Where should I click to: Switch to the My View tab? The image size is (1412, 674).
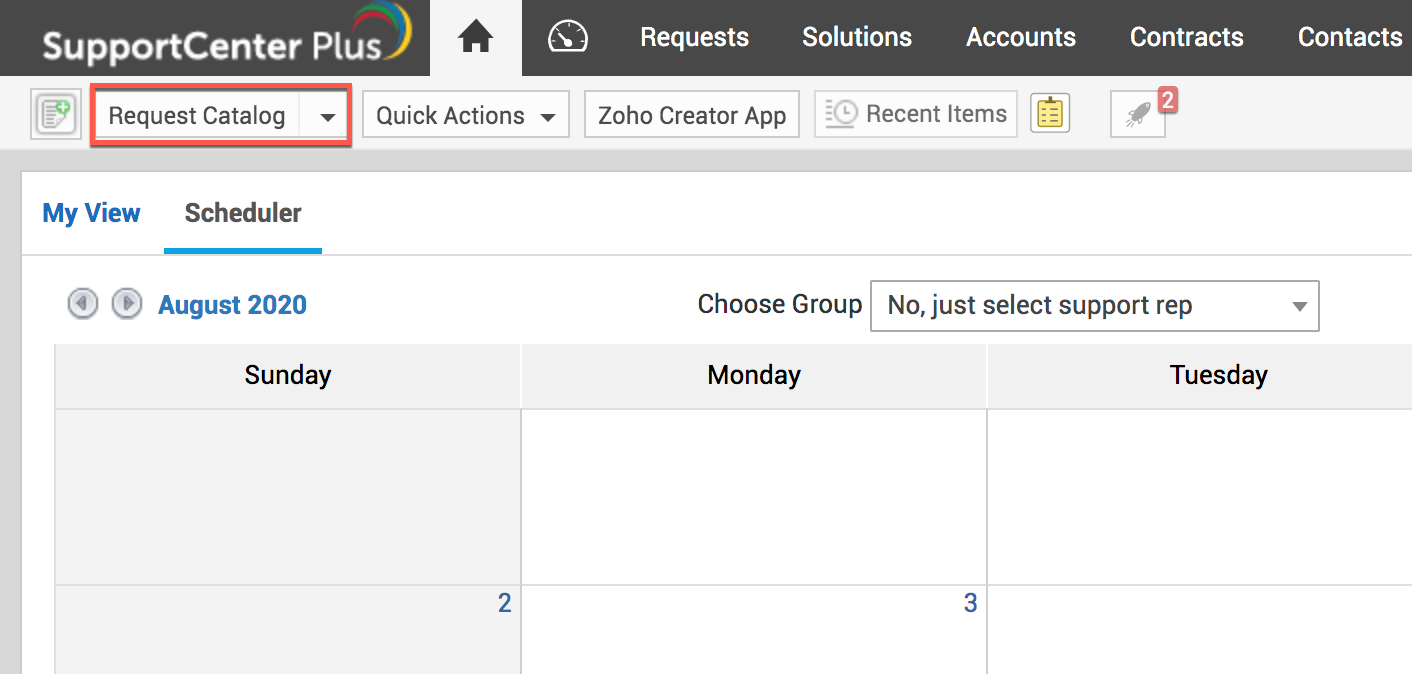[x=91, y=213]
